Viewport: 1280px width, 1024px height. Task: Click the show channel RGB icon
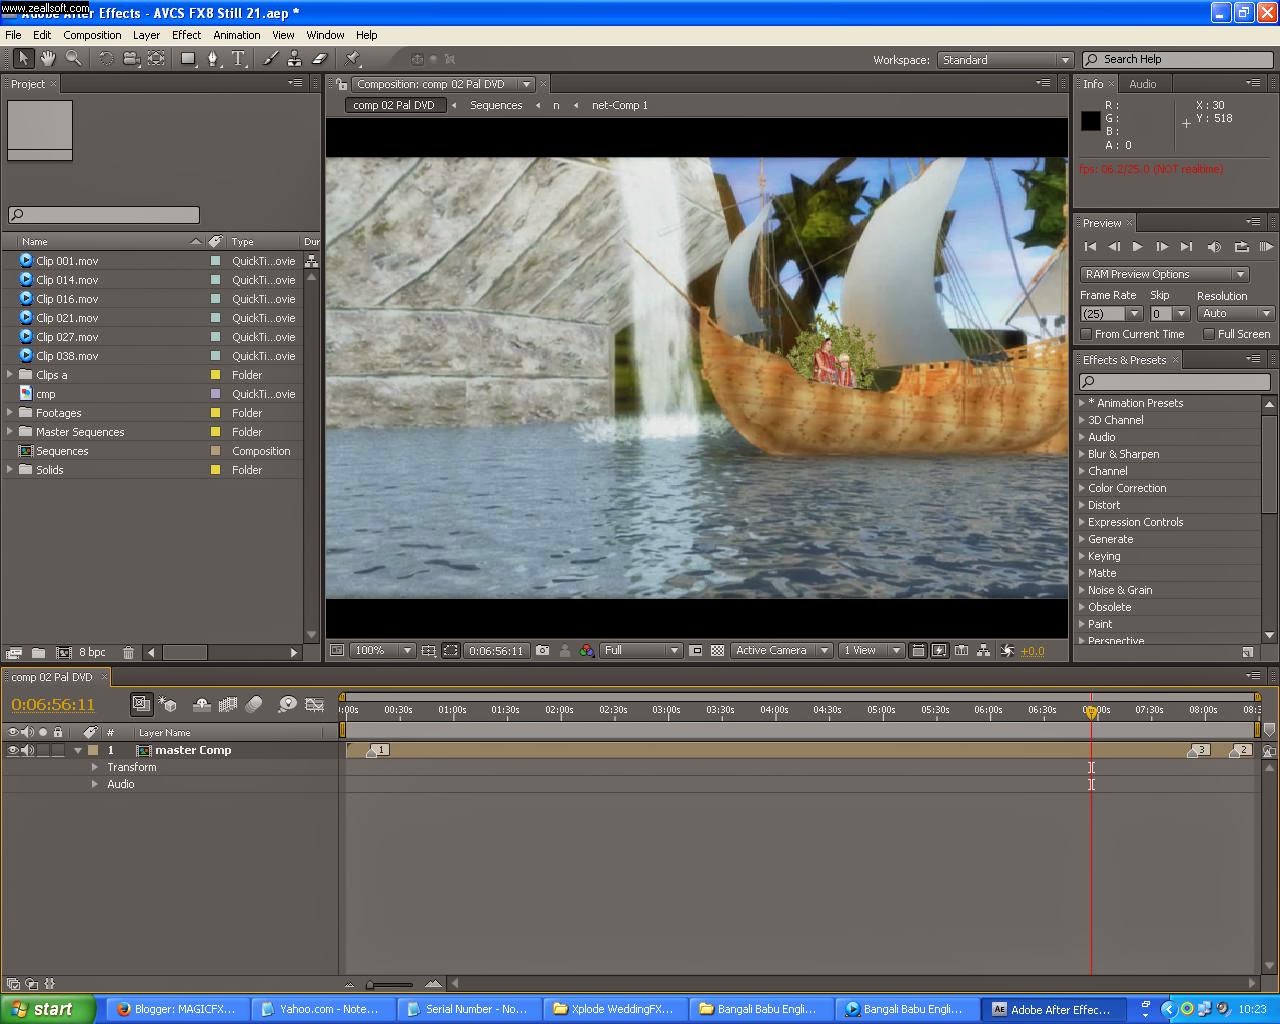(x=587, y=650)
